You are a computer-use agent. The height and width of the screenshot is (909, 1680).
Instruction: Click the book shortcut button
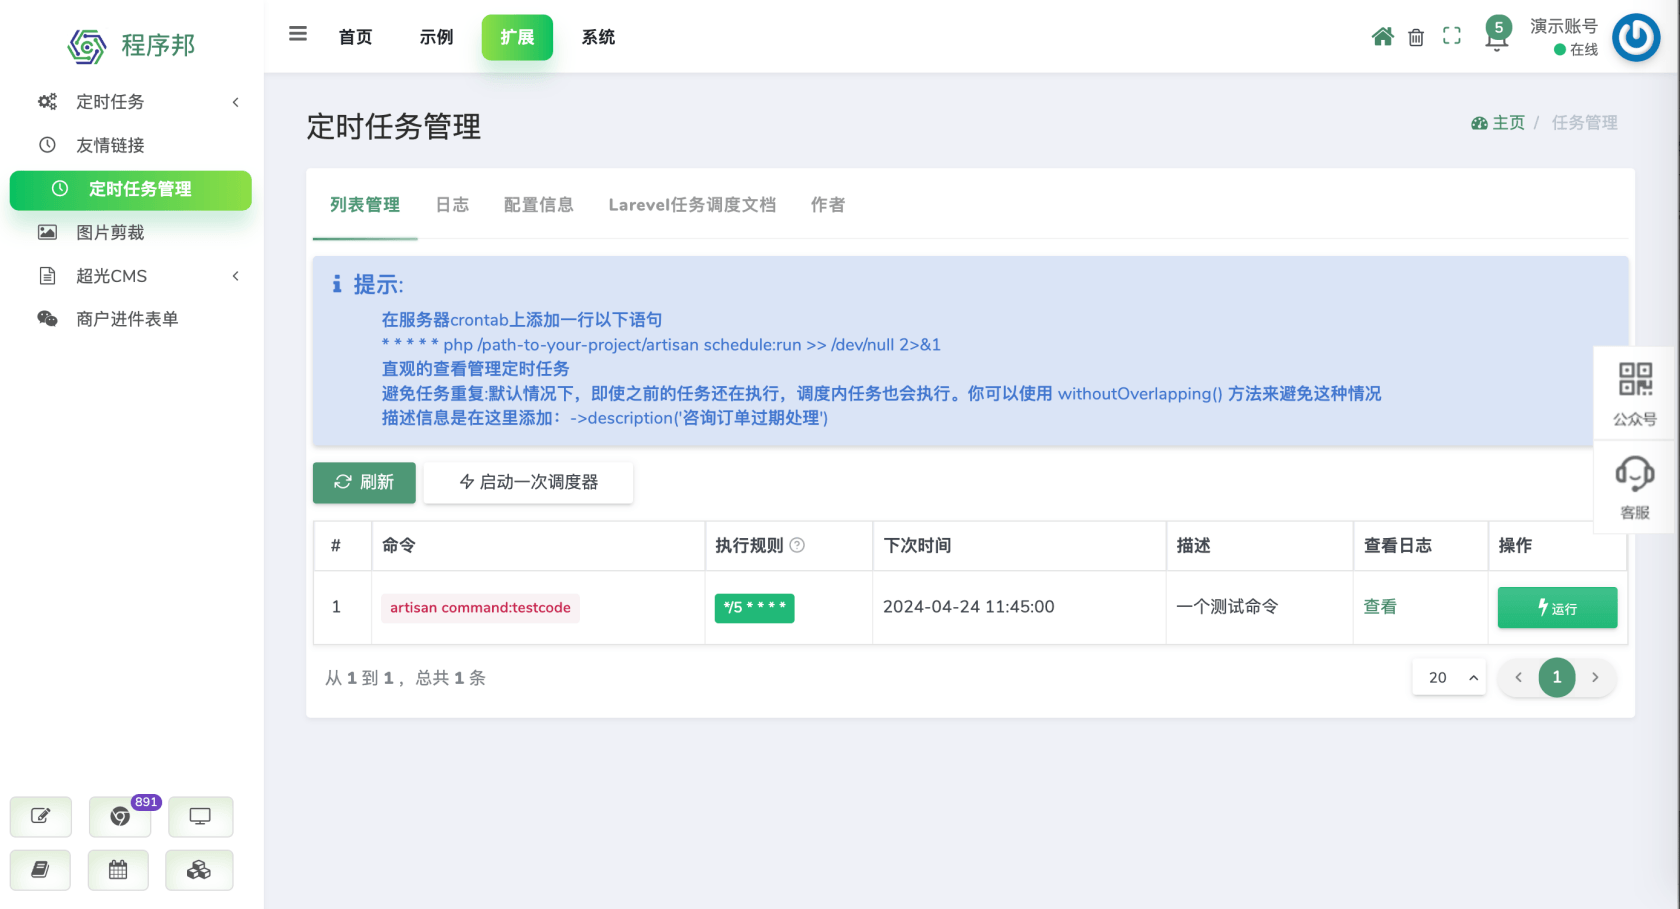[x=40, y=870]
